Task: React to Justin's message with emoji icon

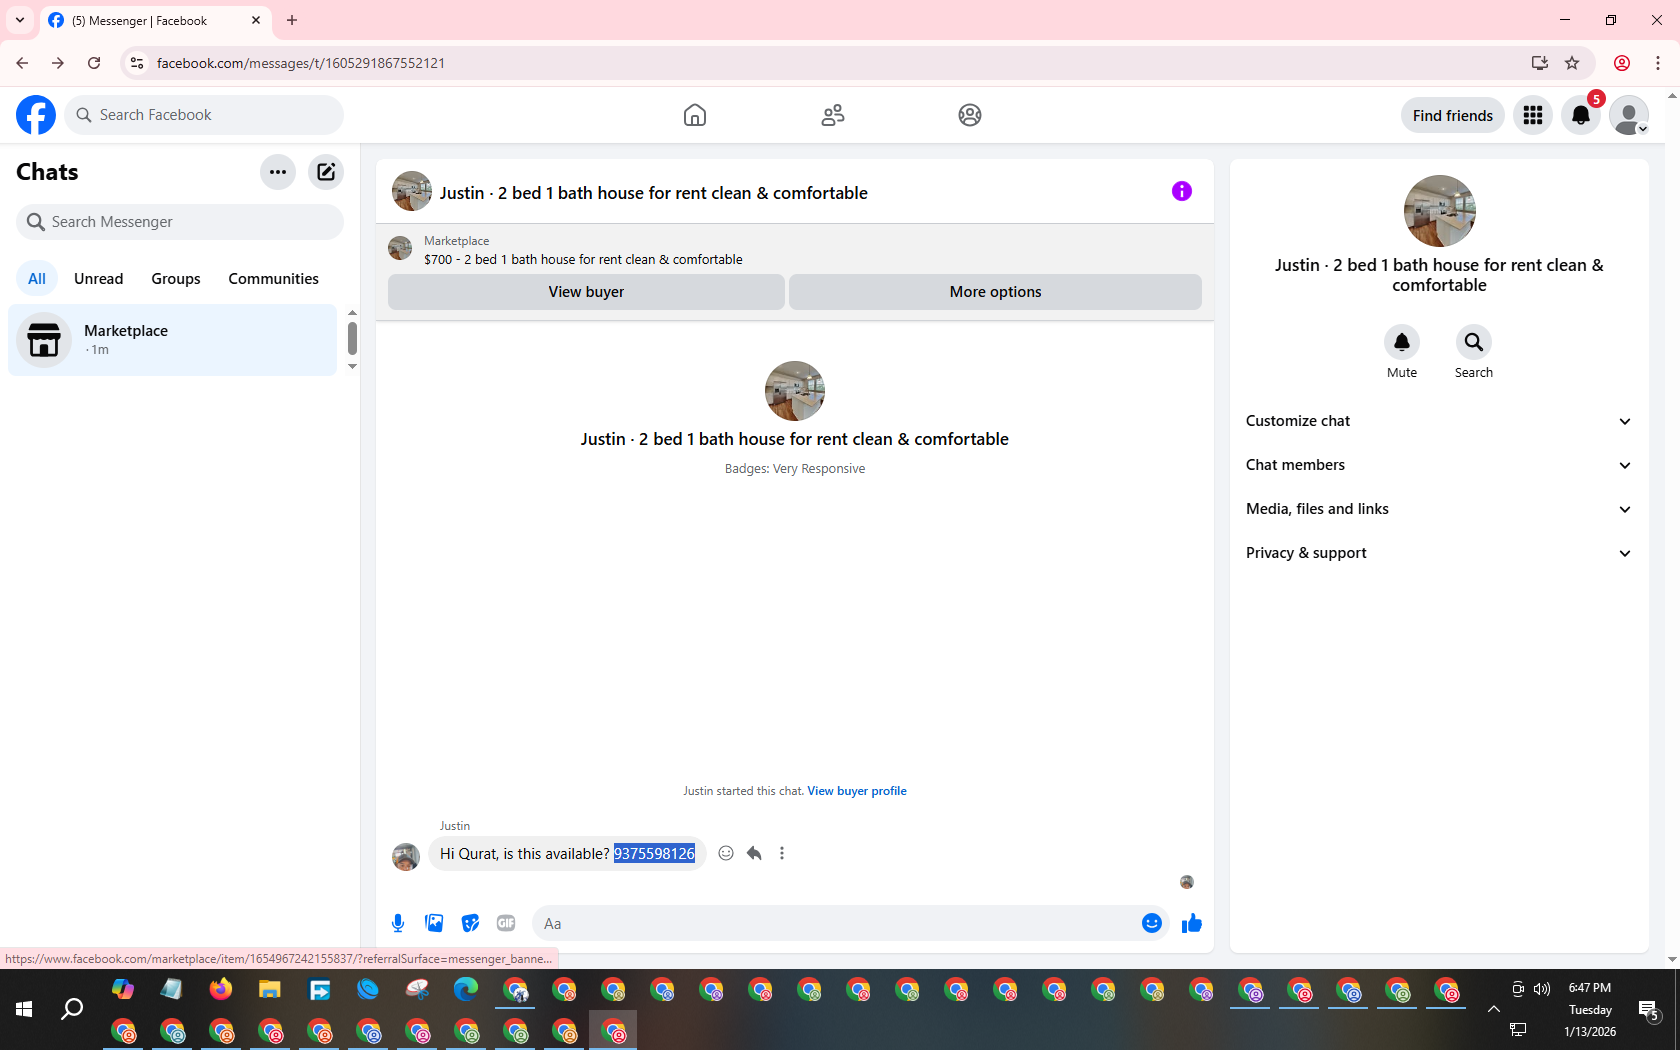Action: 726,853
